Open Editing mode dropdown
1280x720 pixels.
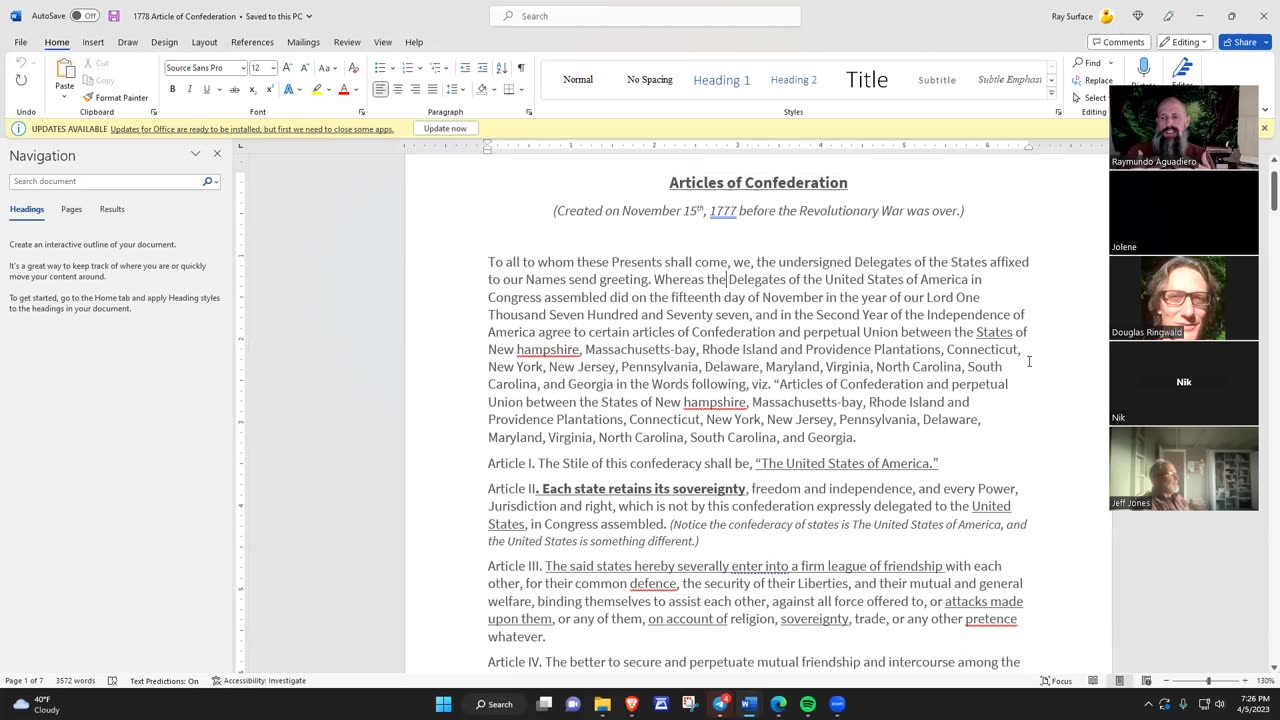coord(1184,42)
